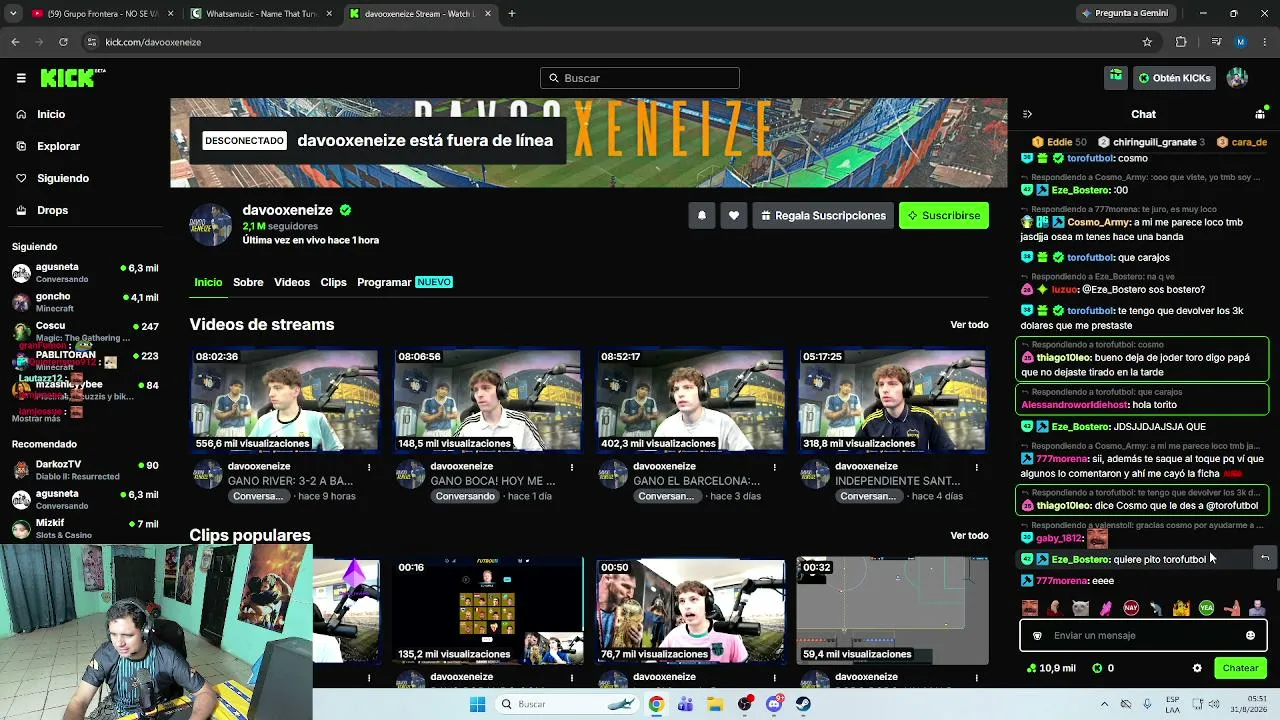Open the 08:02:36 GANO RIVER video thumbnail
1280x720 pixels.
285,400
